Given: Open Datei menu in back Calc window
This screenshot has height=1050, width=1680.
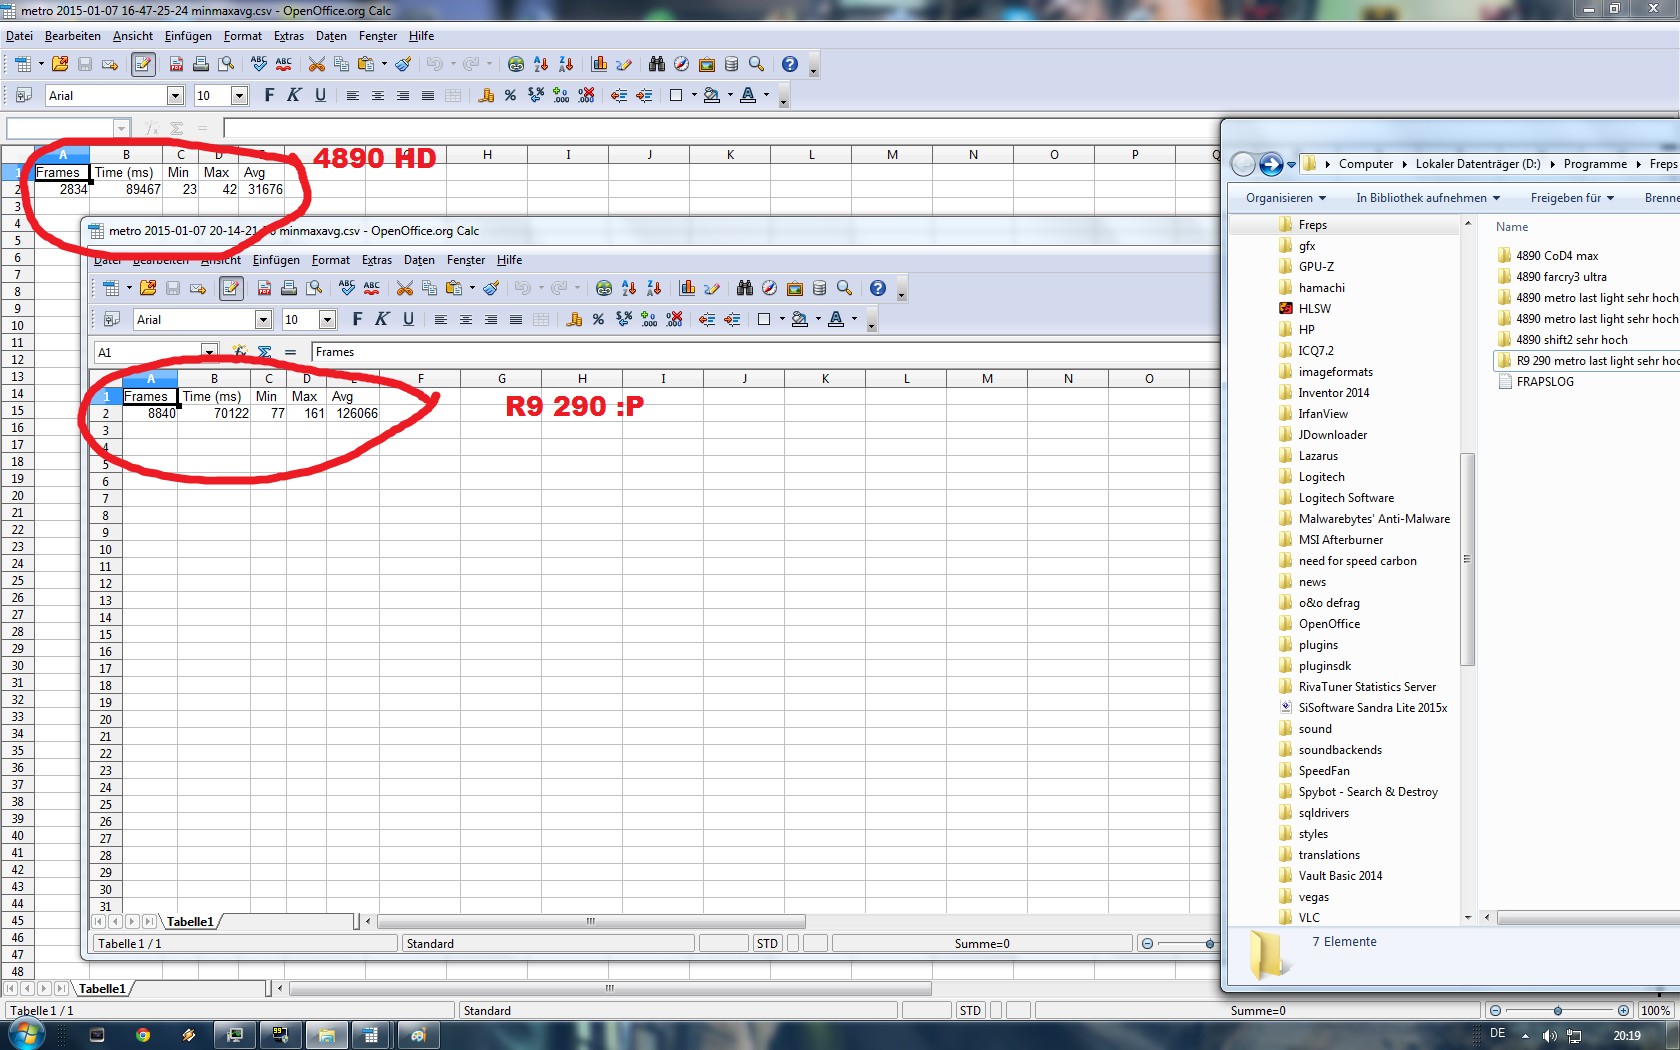Looking at the screenshot, I should [19, 36].
